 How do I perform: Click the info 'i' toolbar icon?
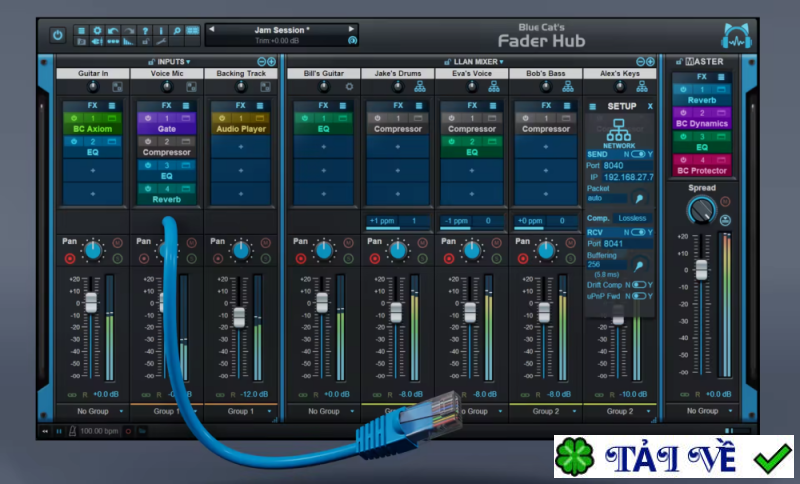161,31
